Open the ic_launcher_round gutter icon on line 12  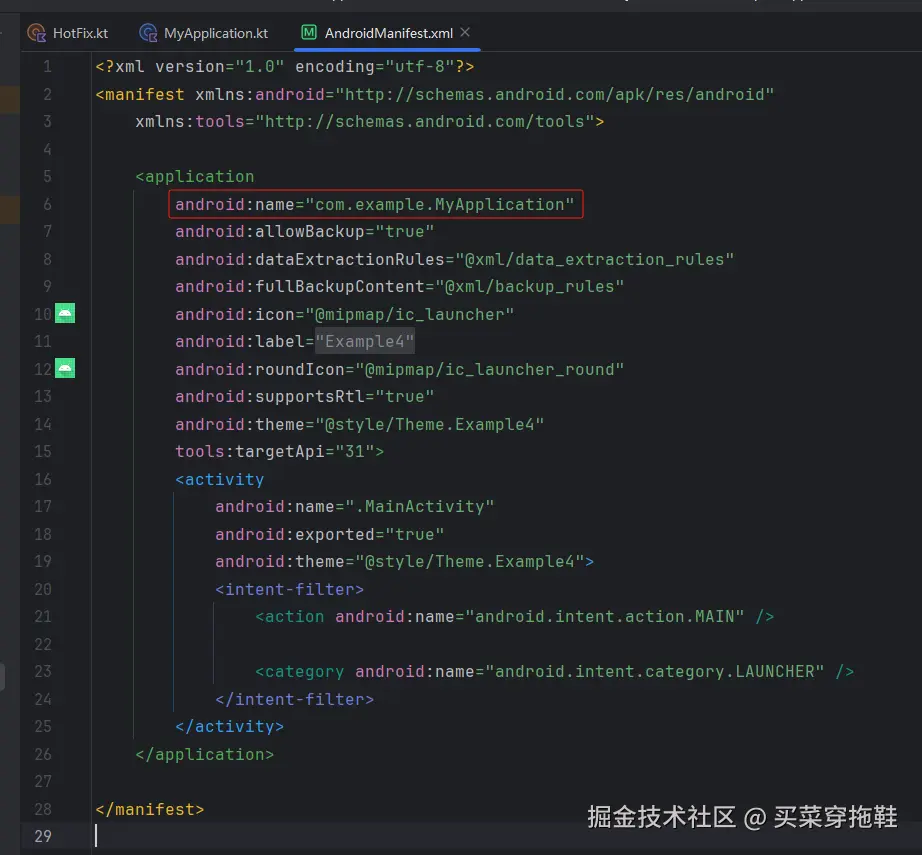point(65,368)
